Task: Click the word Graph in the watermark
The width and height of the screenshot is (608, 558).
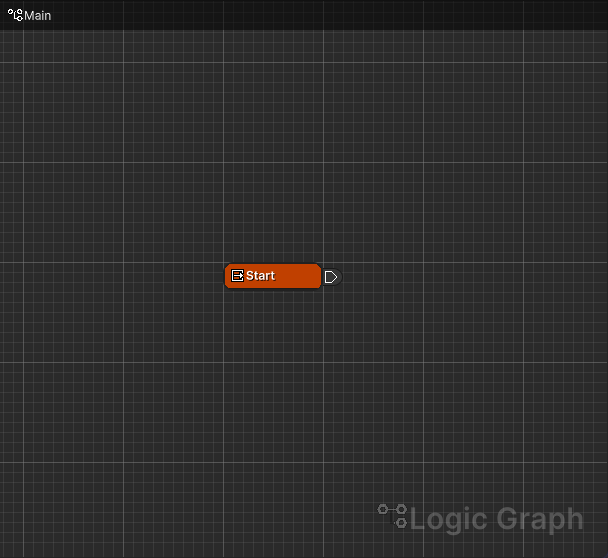Action: point(540,520)
